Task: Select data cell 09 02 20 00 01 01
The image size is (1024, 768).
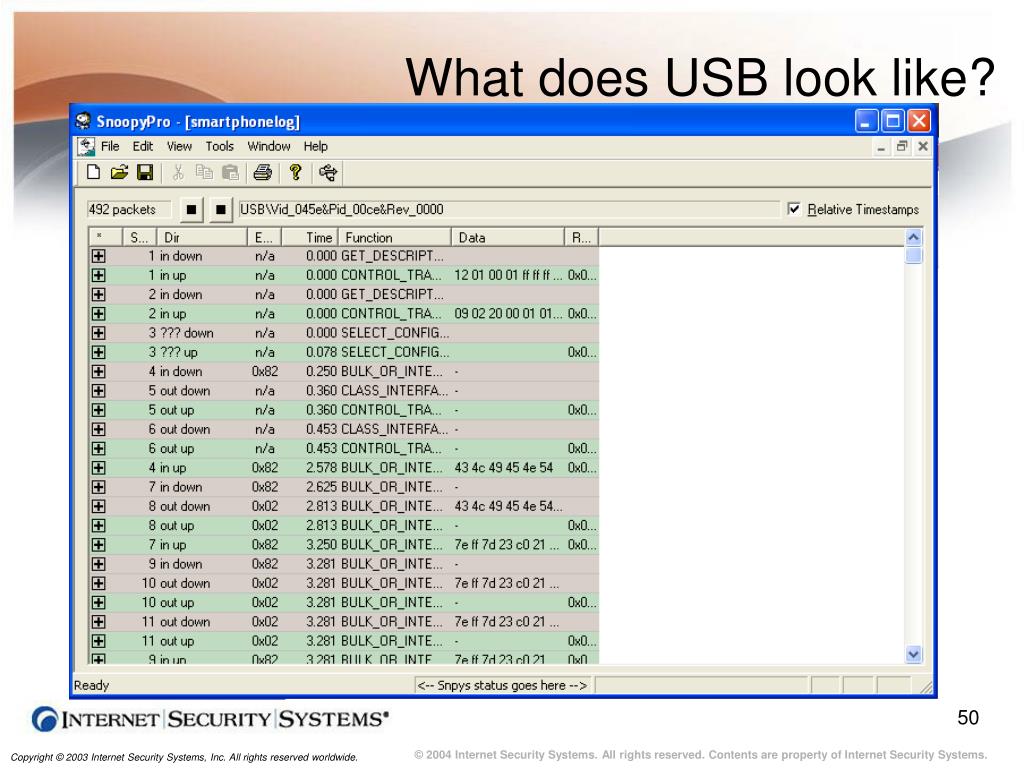Action: pyautogui.click(x=507, y=313)
